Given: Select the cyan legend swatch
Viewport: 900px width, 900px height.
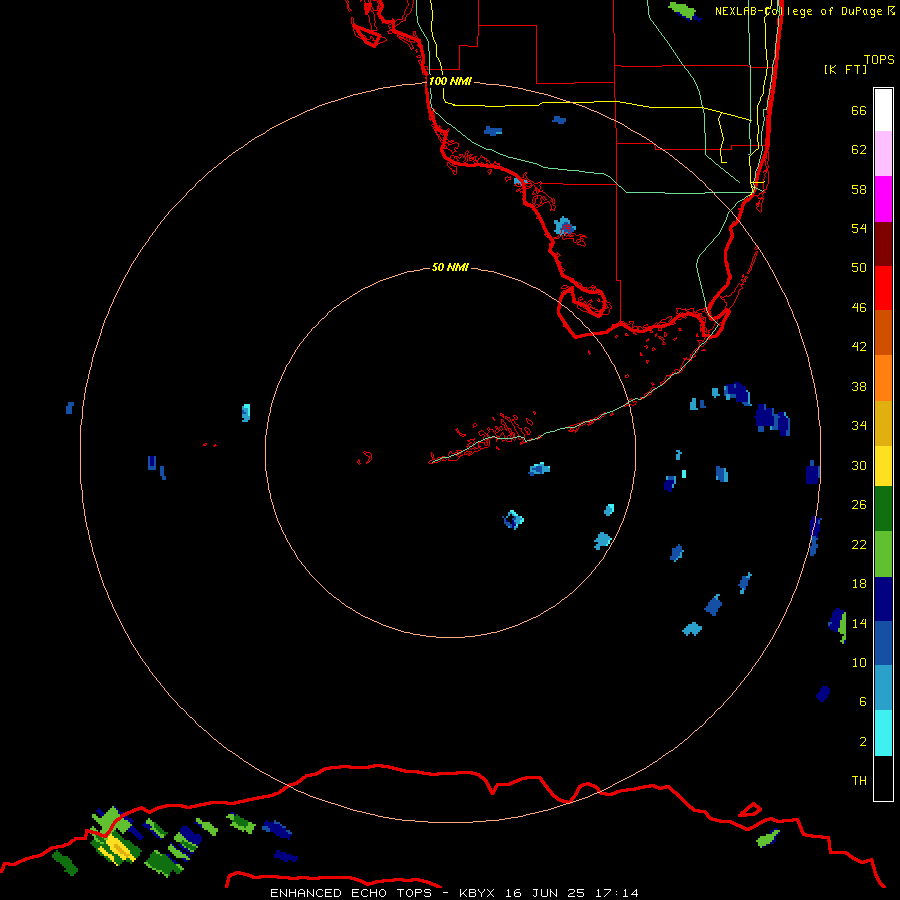Looking at the screenshot, I should (x=883, y=733).
